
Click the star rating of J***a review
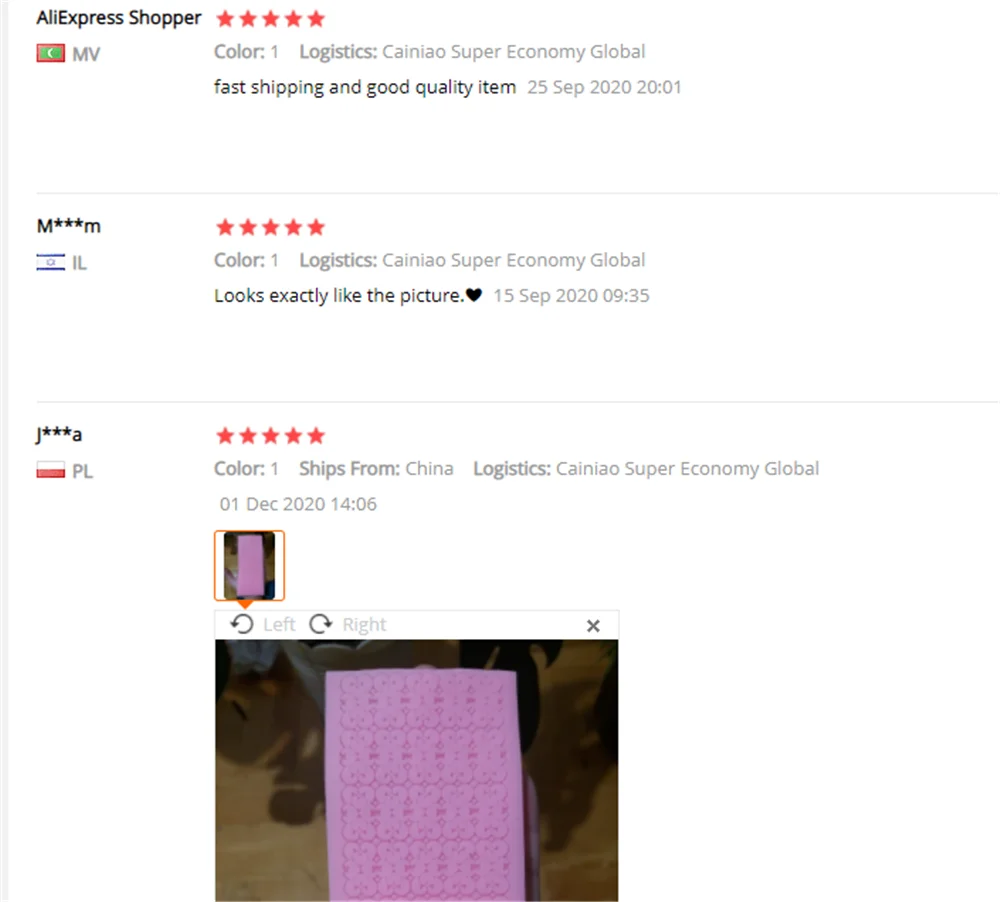(270, 436)
